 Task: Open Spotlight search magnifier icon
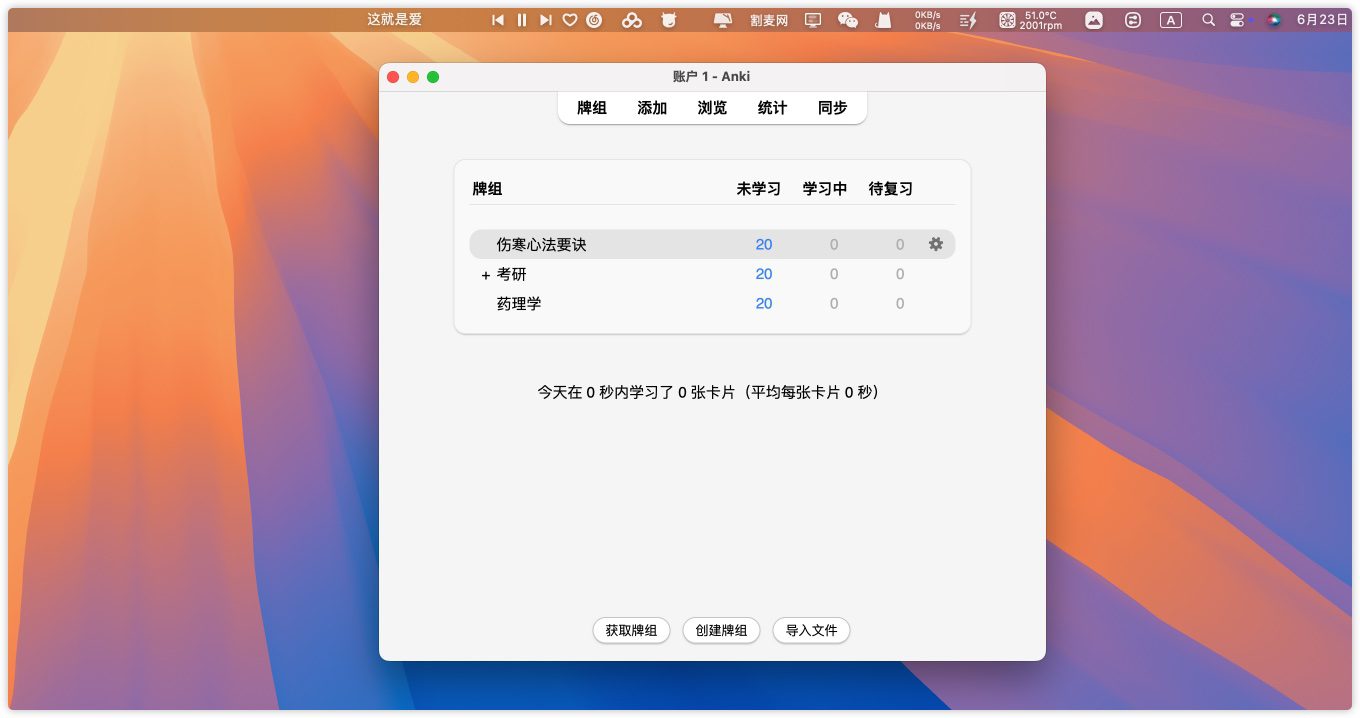pos(1208,20)
